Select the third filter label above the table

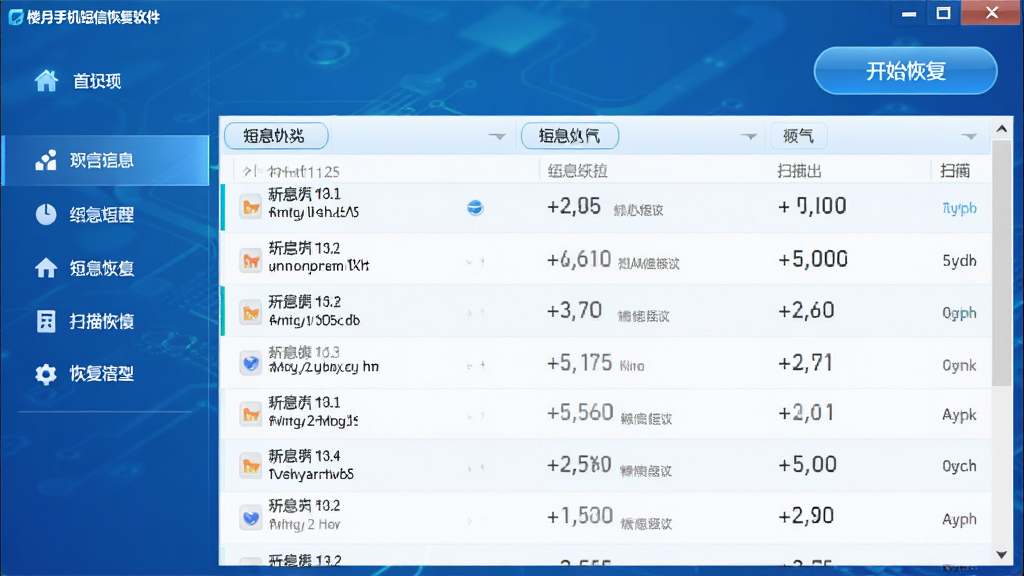point(798,136)
